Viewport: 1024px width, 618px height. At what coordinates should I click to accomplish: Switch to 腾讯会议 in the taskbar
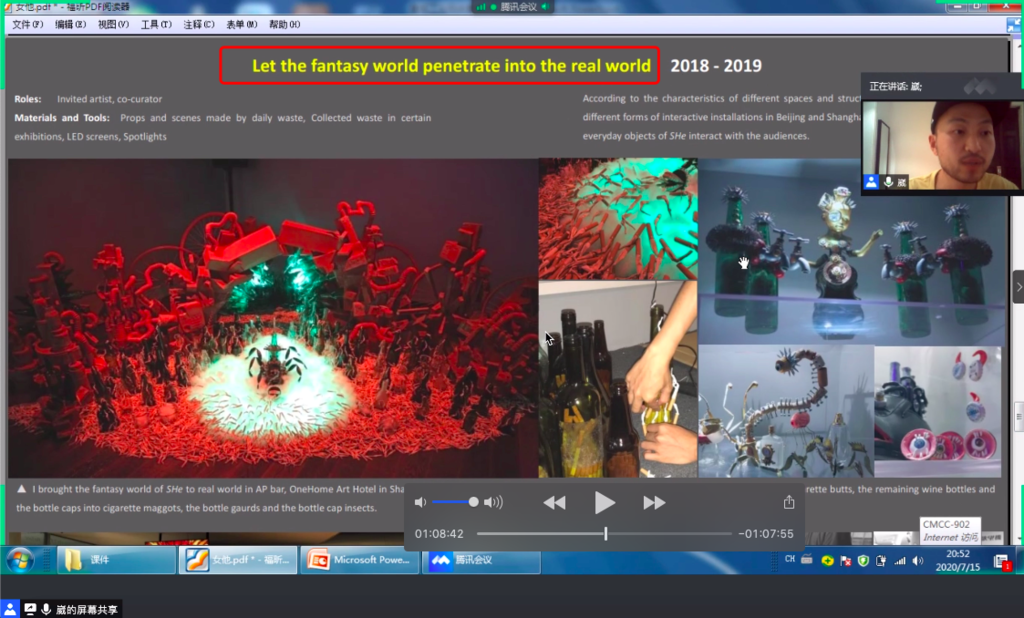[x=481, y=561]
